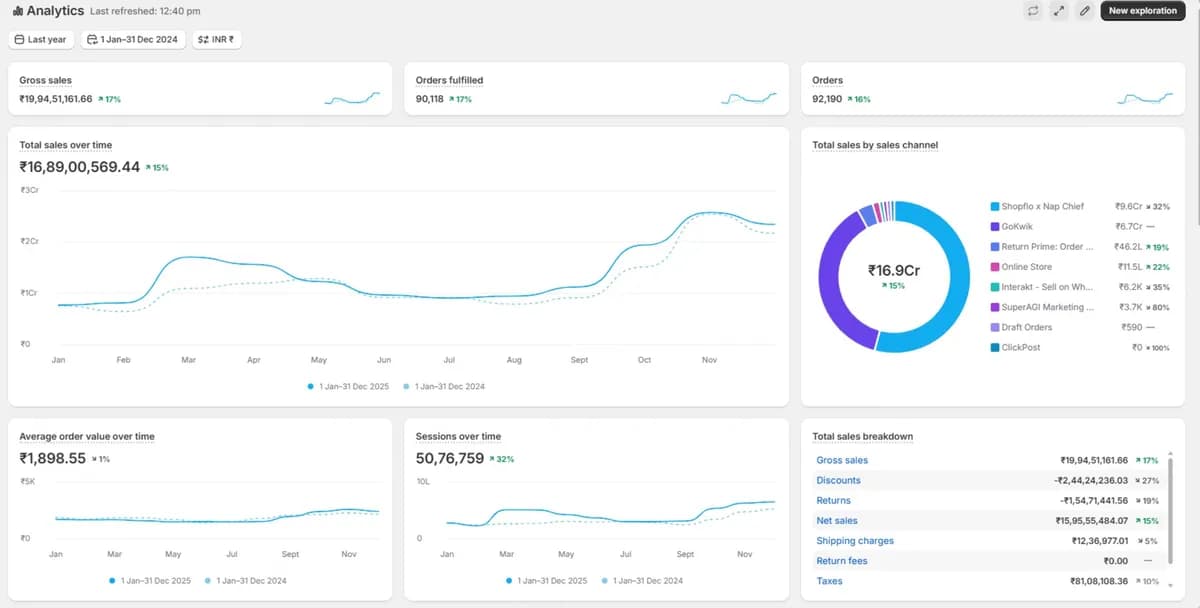
Task: Toggle 2025 series in Sessions legend
Action: pos(548,580)
